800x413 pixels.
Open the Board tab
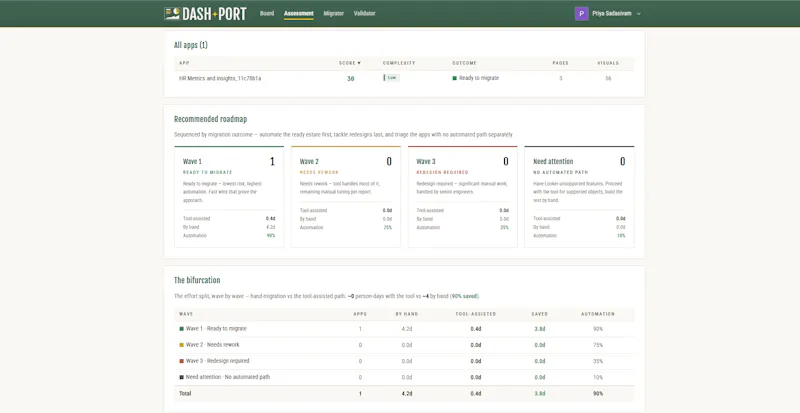267,13
